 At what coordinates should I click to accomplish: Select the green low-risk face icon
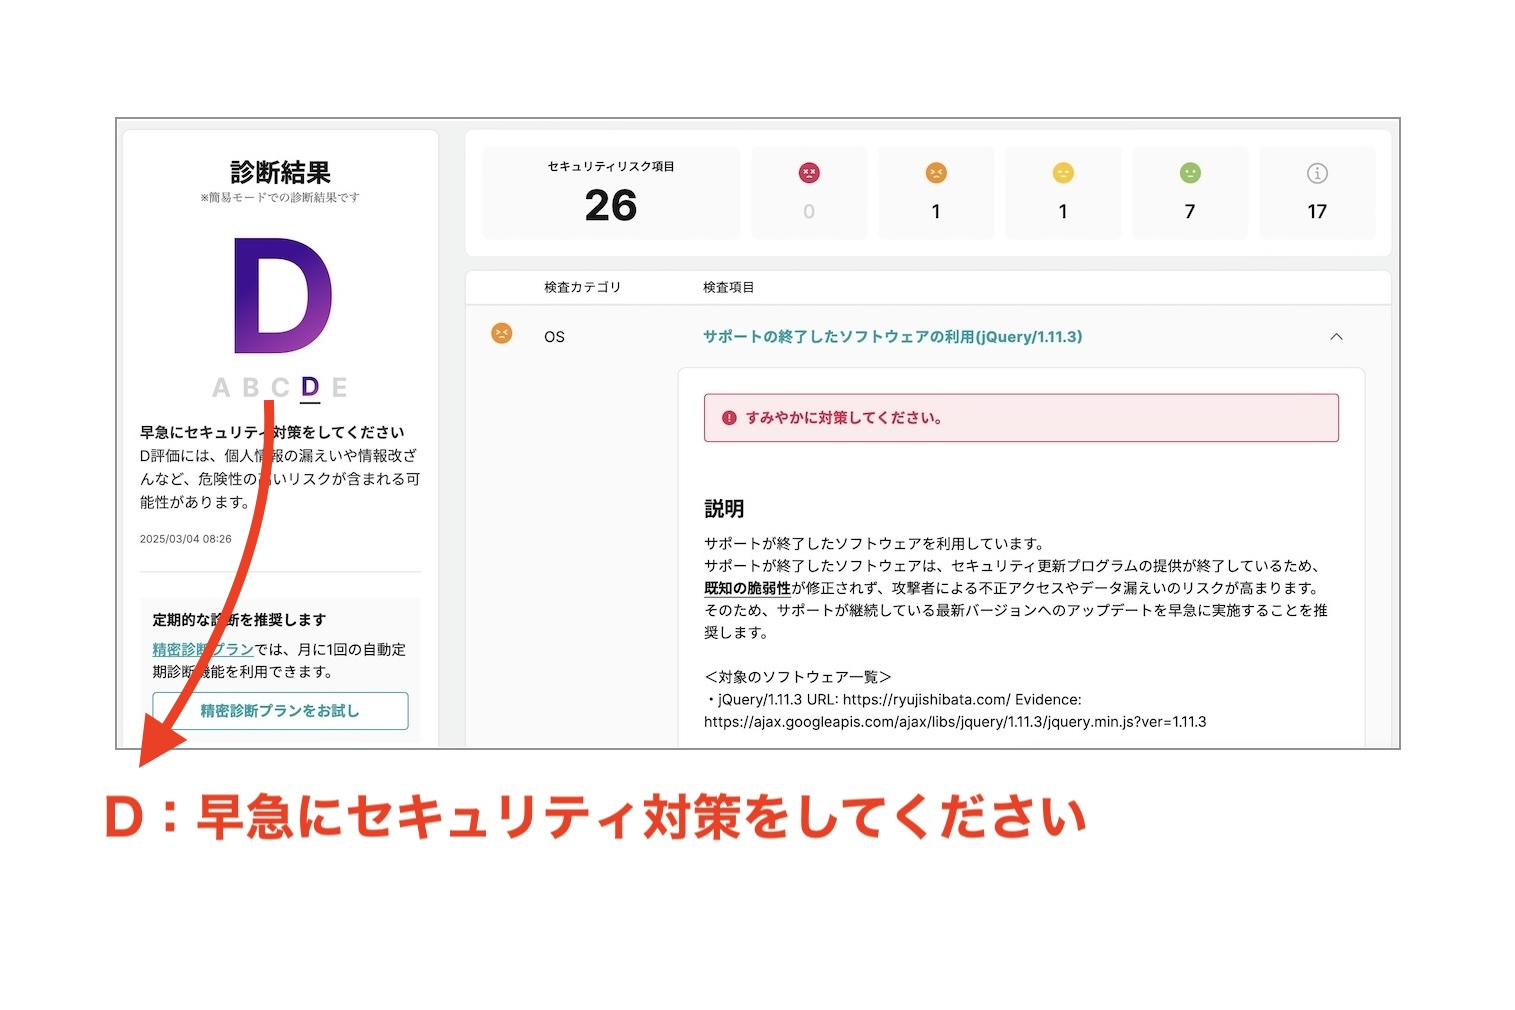(1190, 173)
